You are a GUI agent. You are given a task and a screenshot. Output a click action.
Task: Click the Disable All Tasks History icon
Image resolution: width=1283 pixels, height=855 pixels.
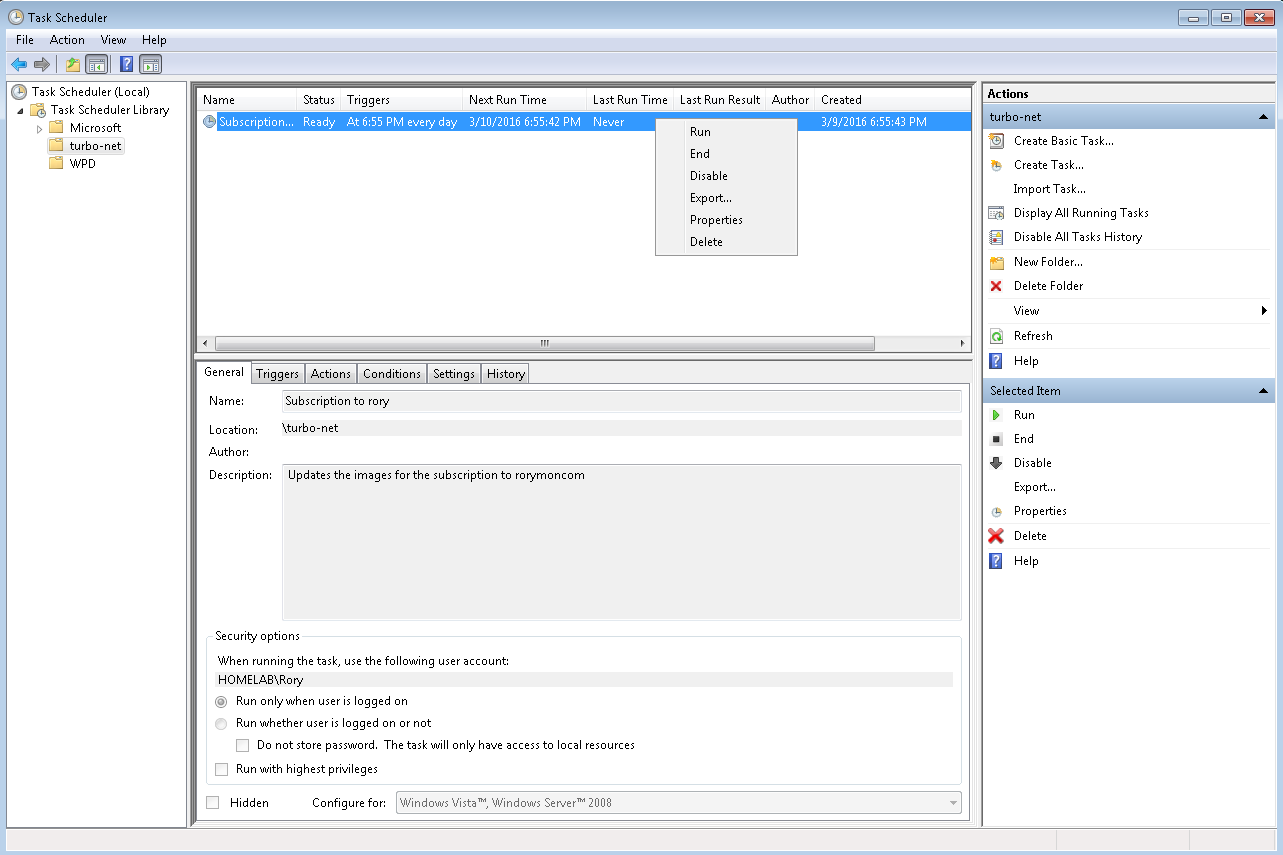pos(994,237)
